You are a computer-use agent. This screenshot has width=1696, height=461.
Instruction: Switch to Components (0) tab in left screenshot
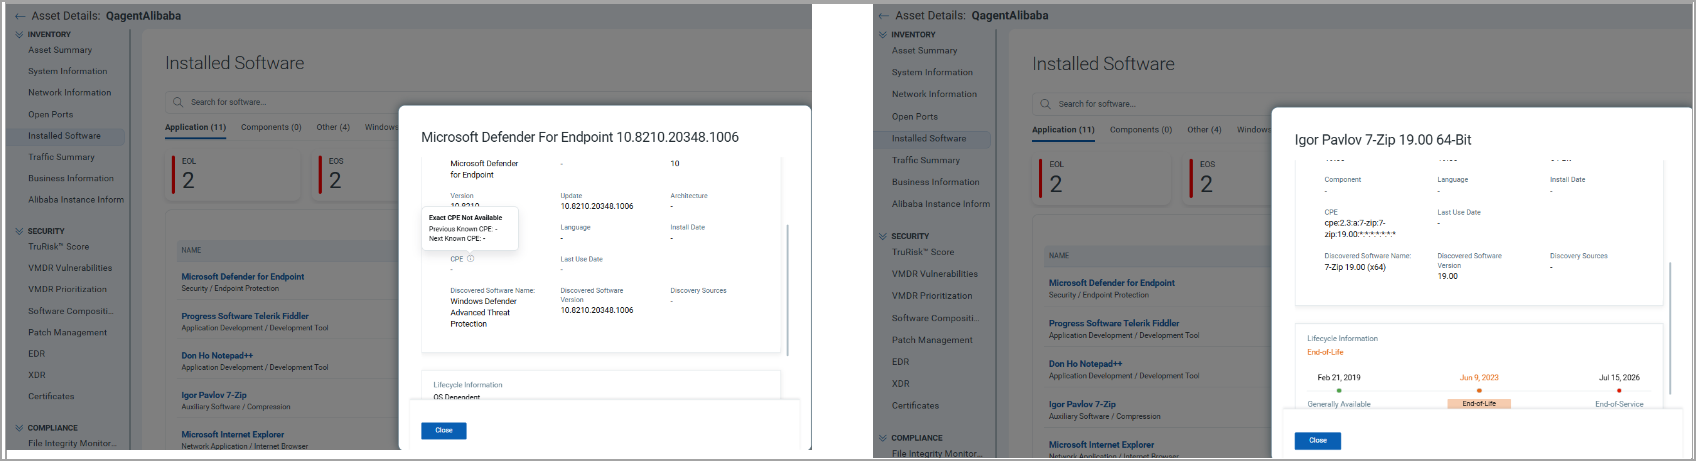271,127
